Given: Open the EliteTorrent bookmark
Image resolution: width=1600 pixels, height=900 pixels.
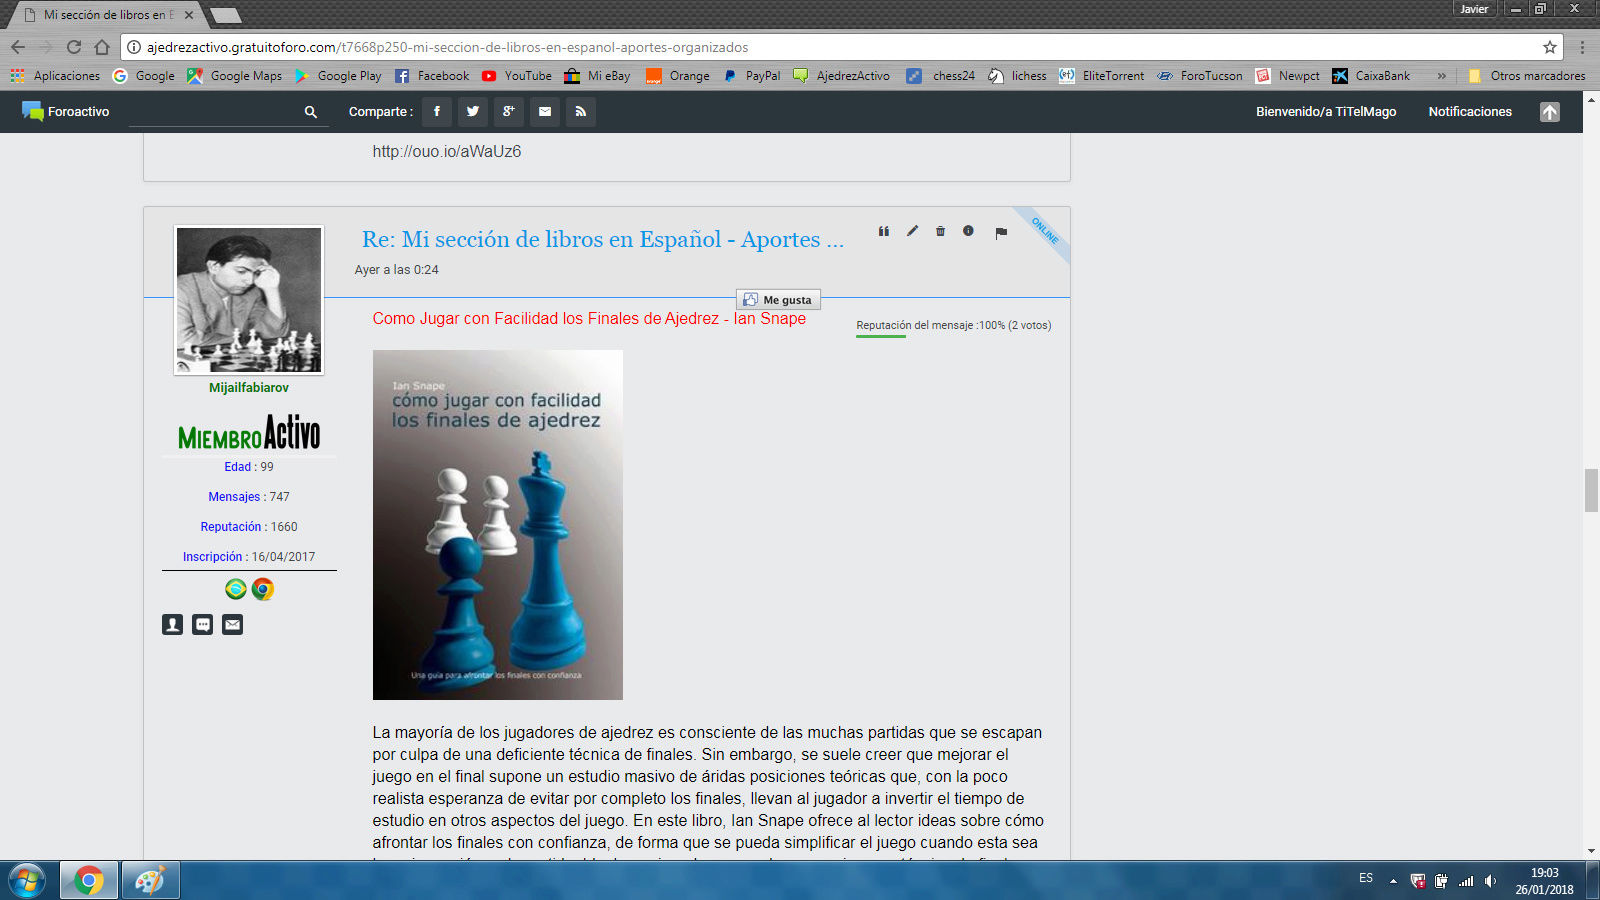Looking at the screenshot, I should coord(1102,76).
